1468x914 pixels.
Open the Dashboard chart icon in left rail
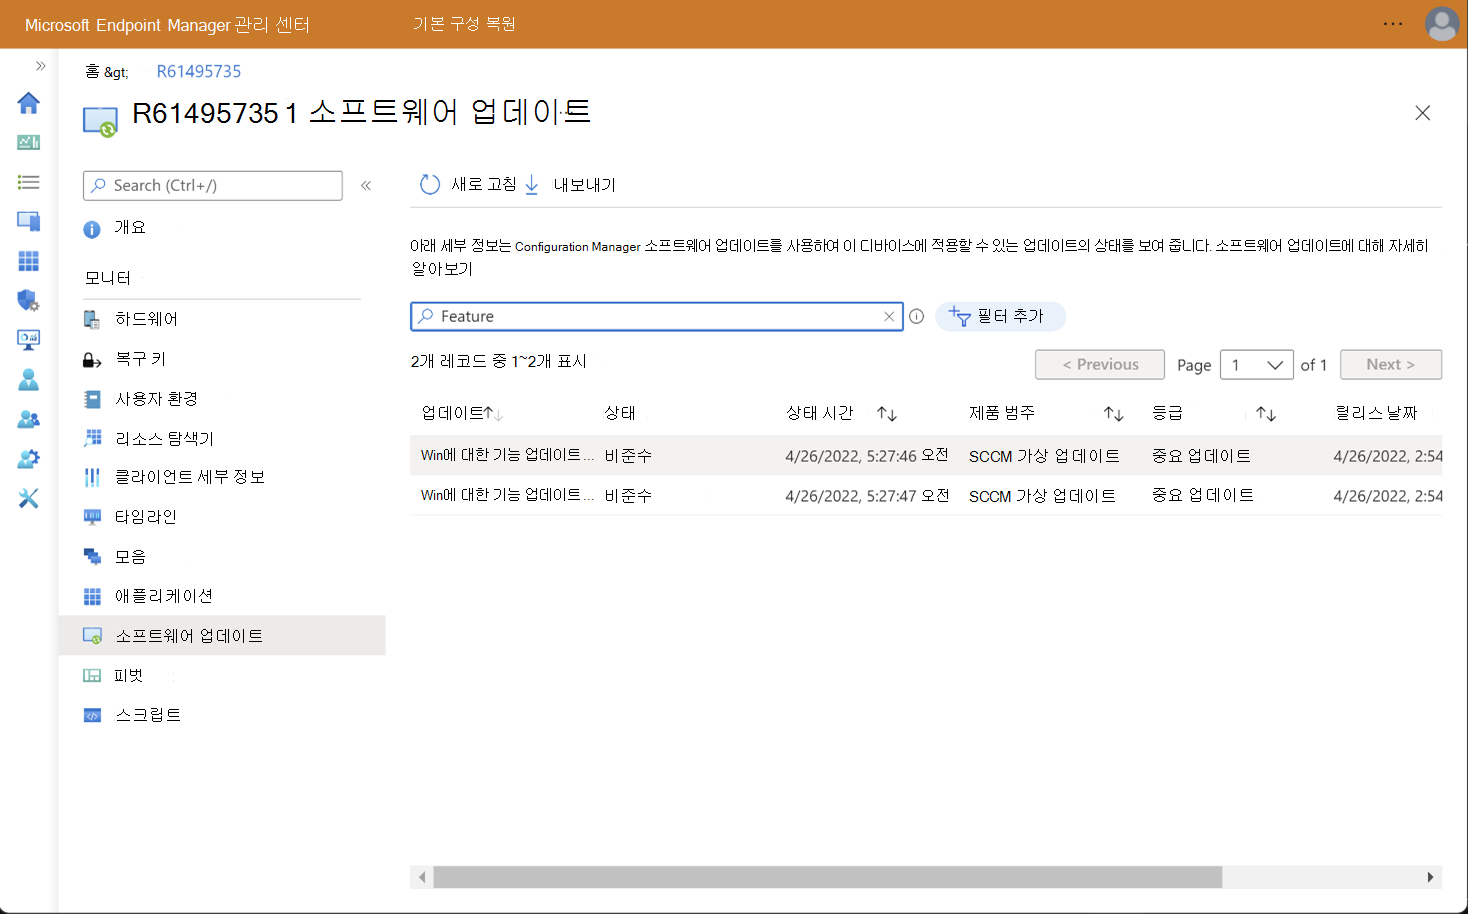pos(28,142)
